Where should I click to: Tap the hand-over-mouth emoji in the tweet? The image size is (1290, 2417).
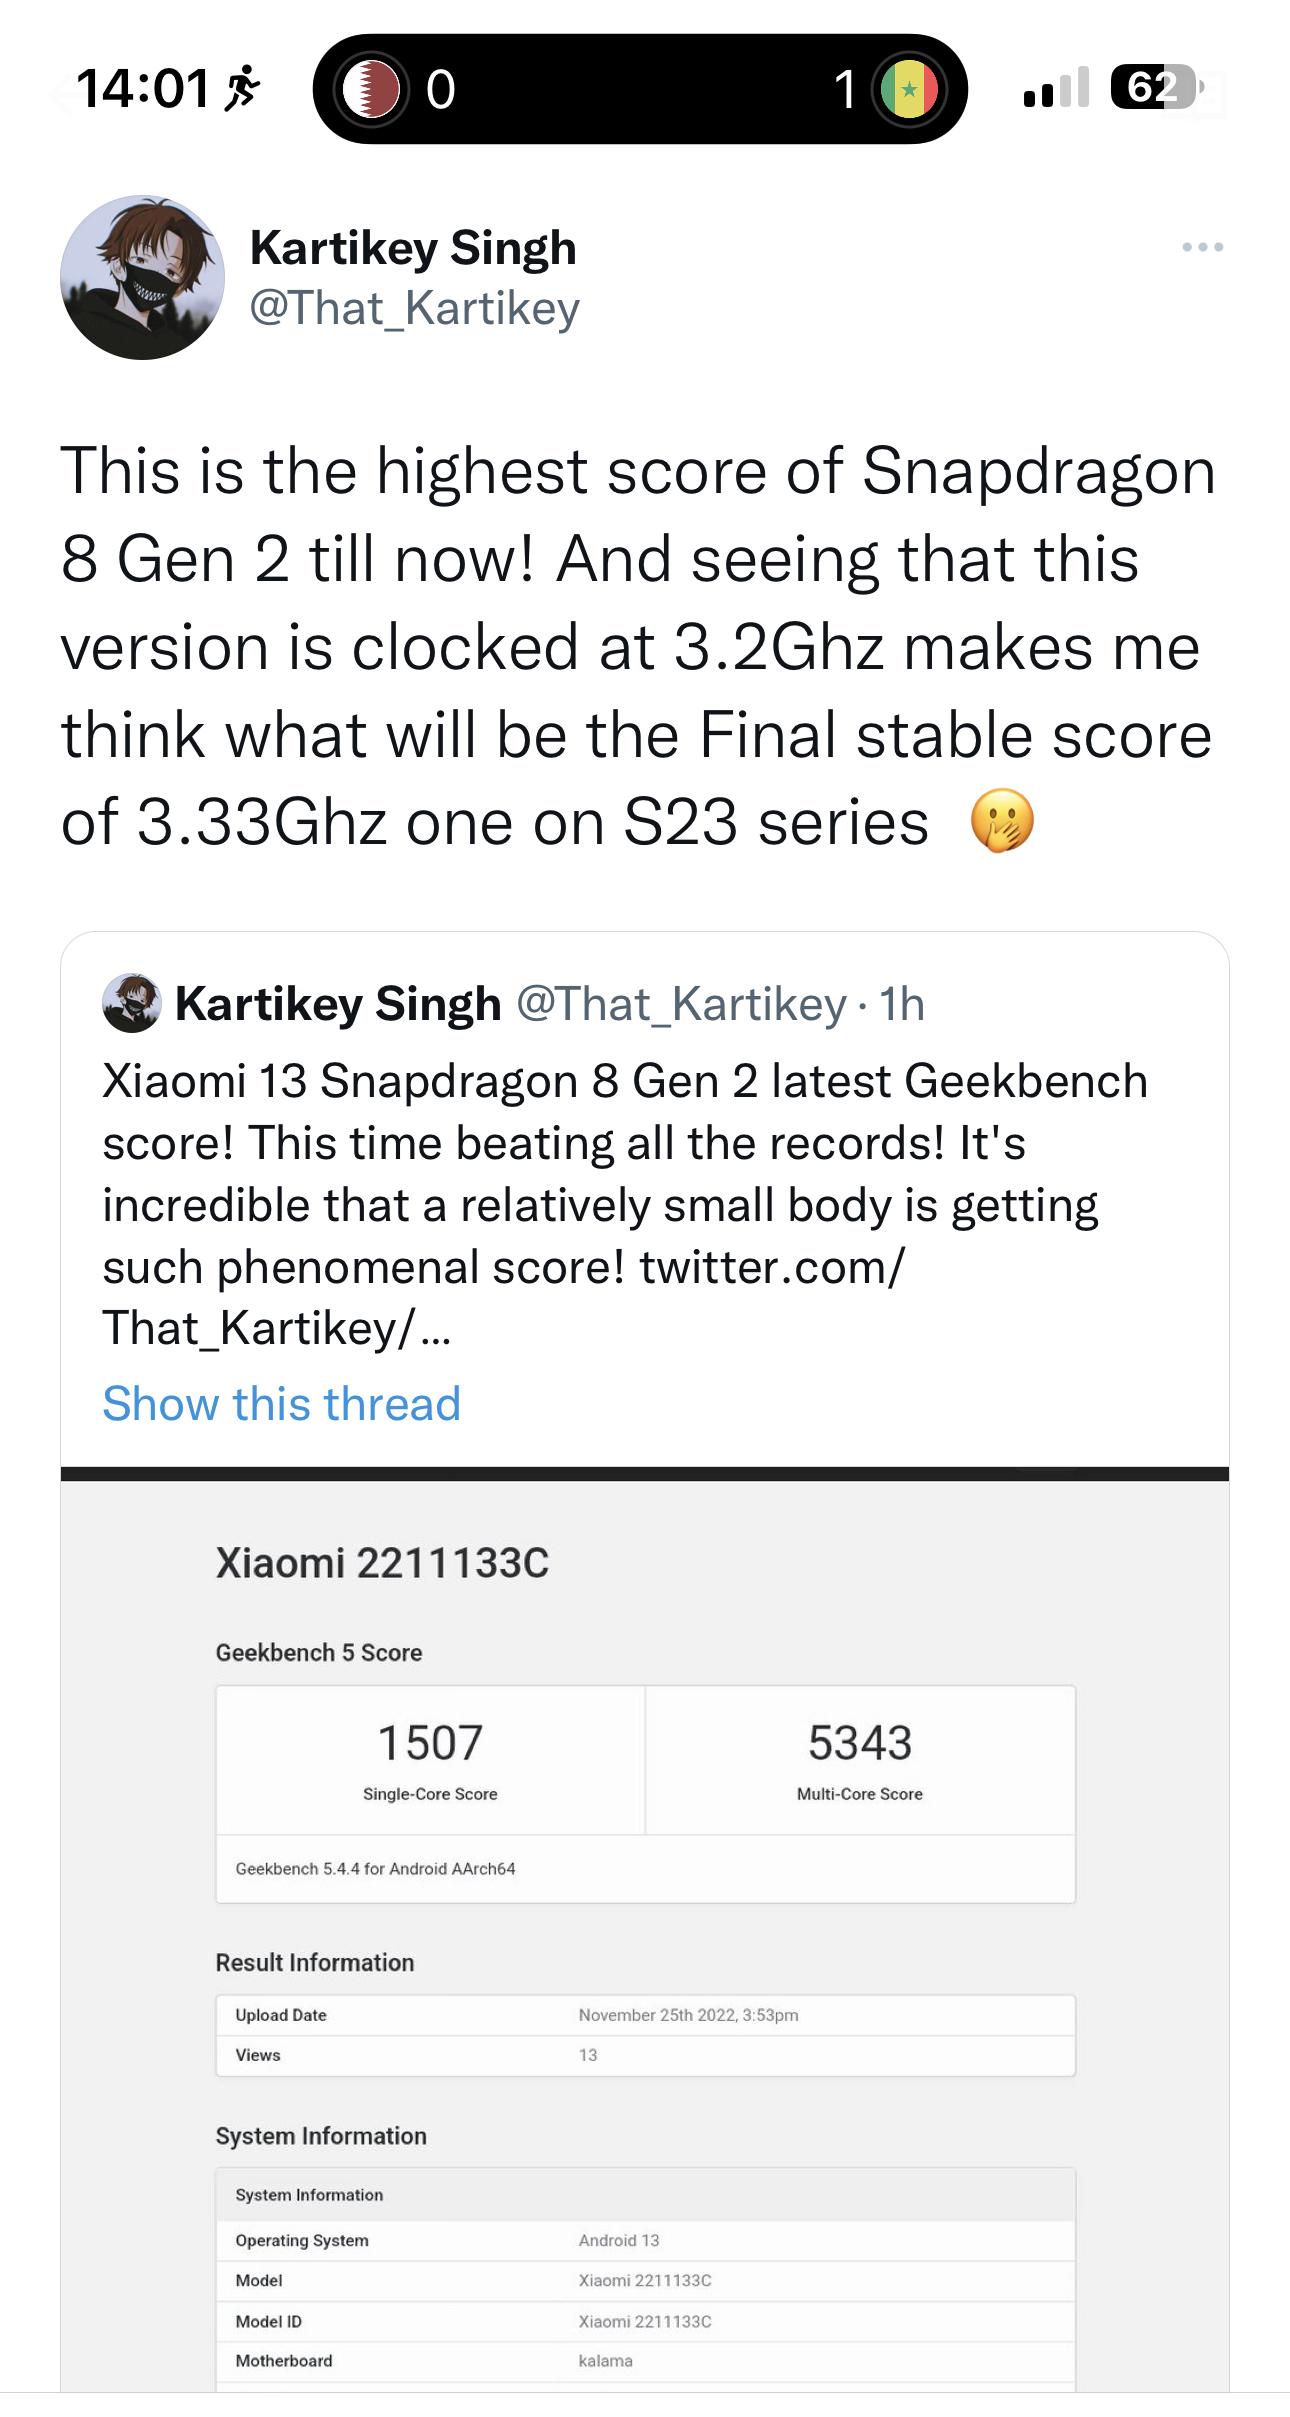pos(1001,822)
